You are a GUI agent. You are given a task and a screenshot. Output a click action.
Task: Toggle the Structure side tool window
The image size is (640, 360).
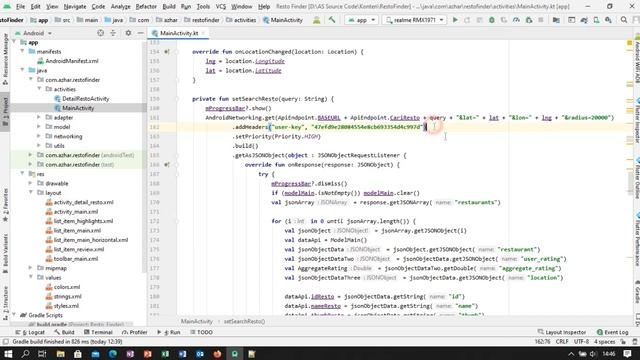pyautogui.click(x=5, y=303)
